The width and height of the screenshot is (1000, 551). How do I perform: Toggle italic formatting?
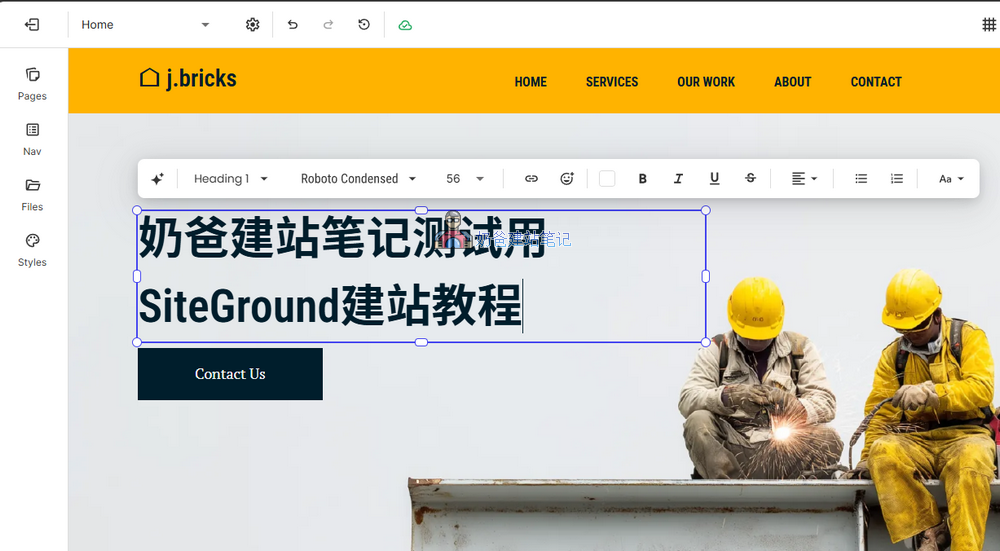[679, 179]
